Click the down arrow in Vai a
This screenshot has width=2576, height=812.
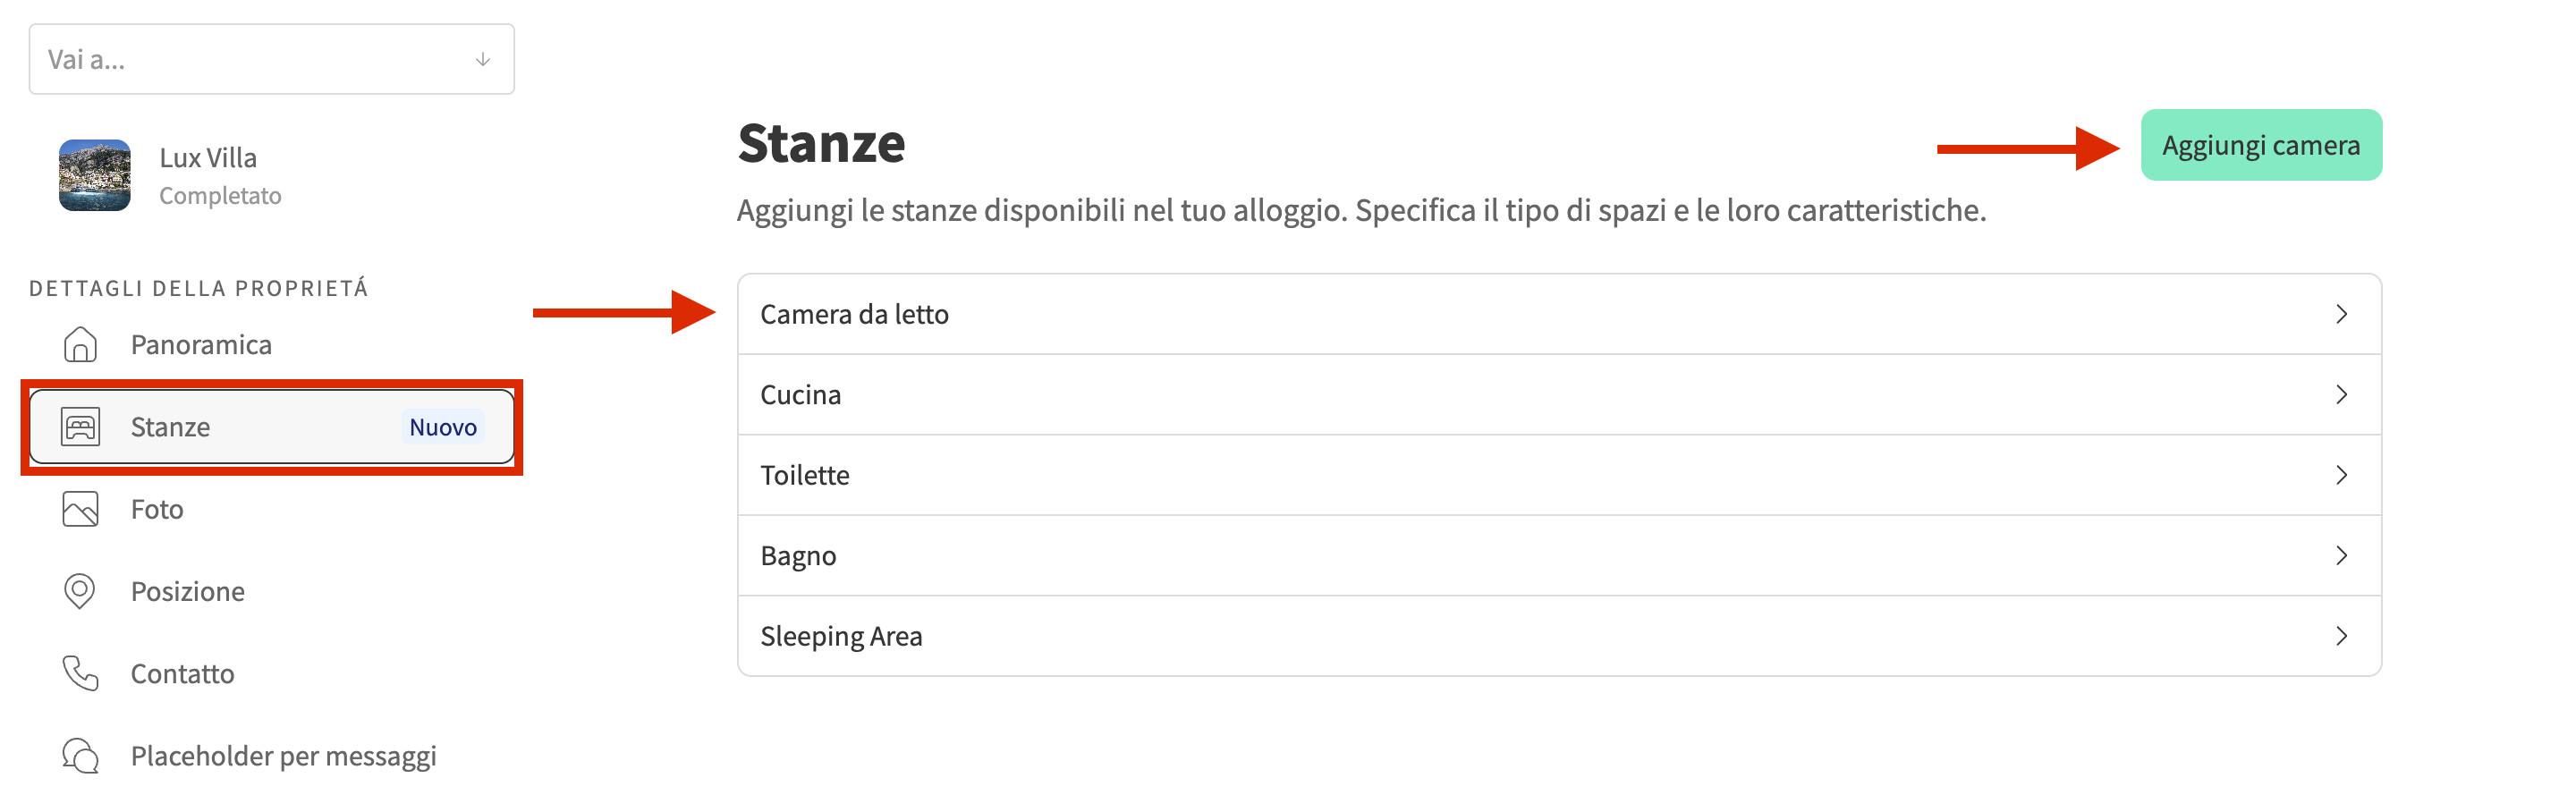(x=483, y=60)
